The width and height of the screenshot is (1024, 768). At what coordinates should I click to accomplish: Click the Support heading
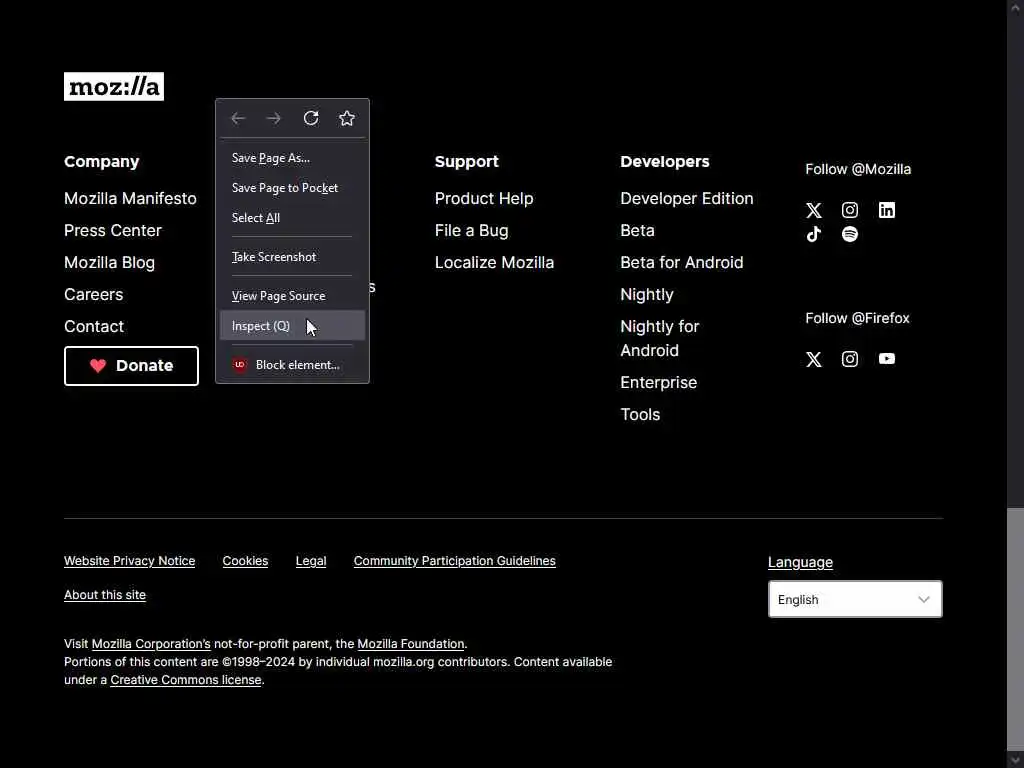click(466, 162)
